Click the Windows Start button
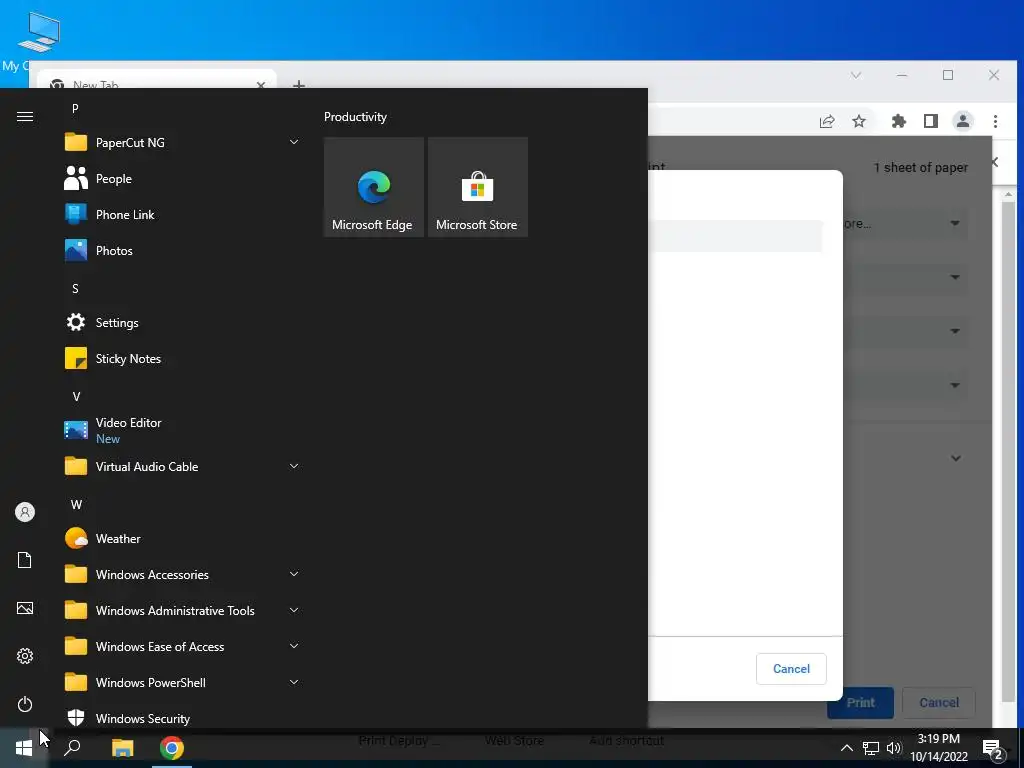This screenshot has height=768, width=1024. click(x=24, y=748)
